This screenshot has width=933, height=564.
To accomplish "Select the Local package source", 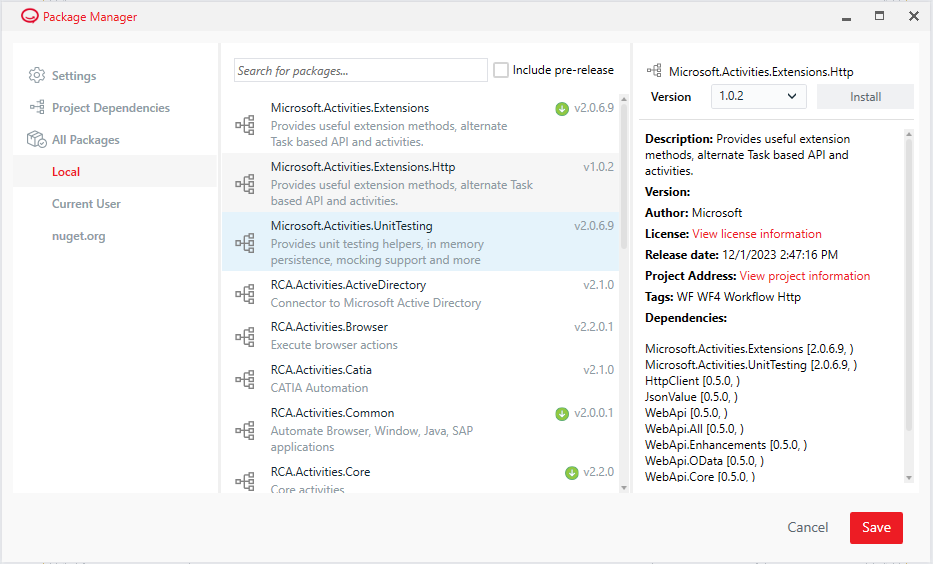I will point(115,171).
